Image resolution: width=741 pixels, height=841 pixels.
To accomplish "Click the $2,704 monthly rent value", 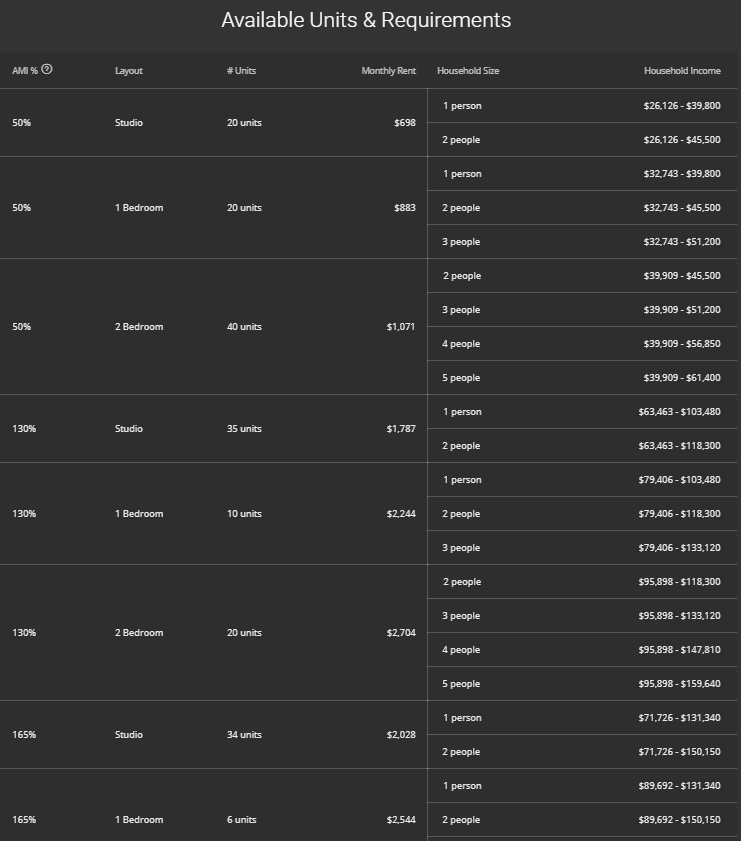I will tap(401, 633).
